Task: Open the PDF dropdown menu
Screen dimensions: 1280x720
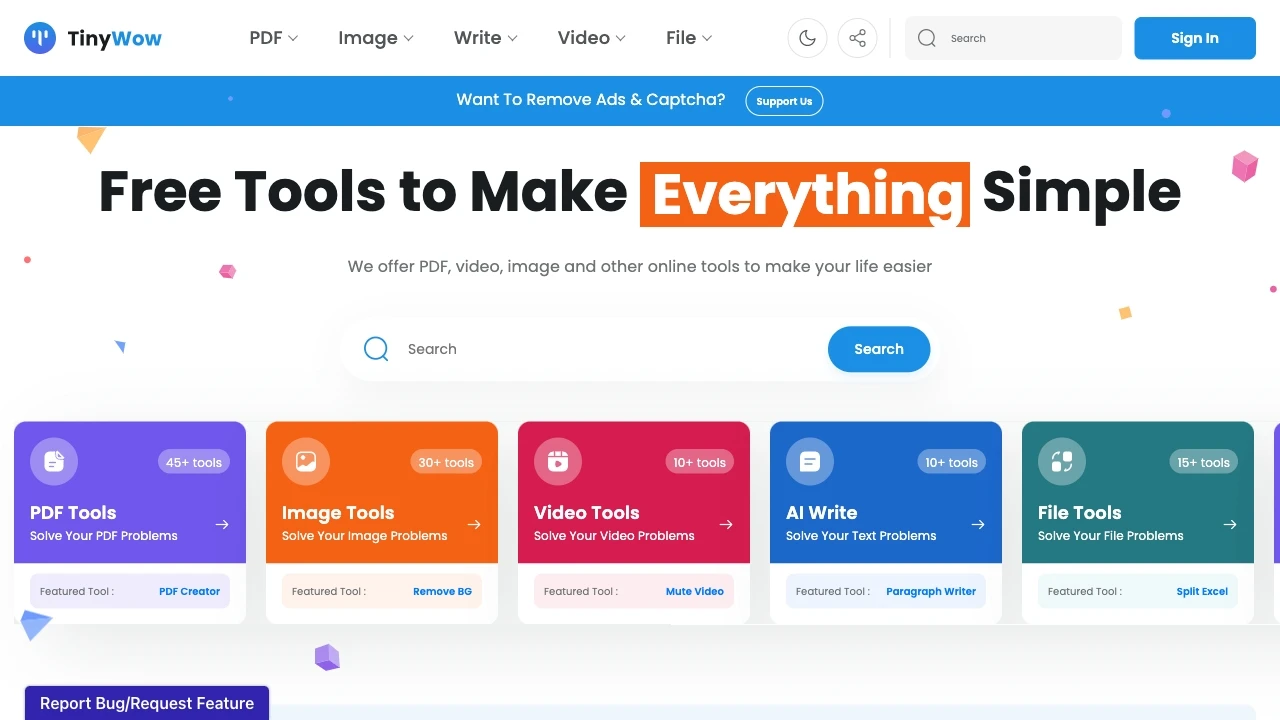Action: pos(272,37)
